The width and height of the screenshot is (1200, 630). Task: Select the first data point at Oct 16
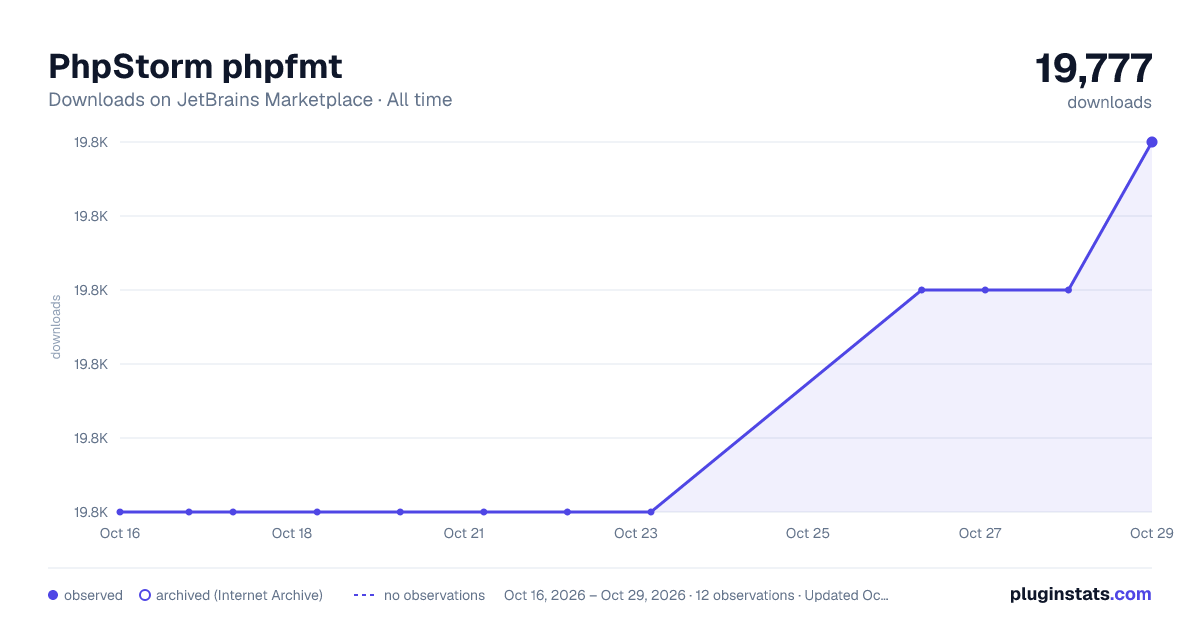(x=120, y=512)
